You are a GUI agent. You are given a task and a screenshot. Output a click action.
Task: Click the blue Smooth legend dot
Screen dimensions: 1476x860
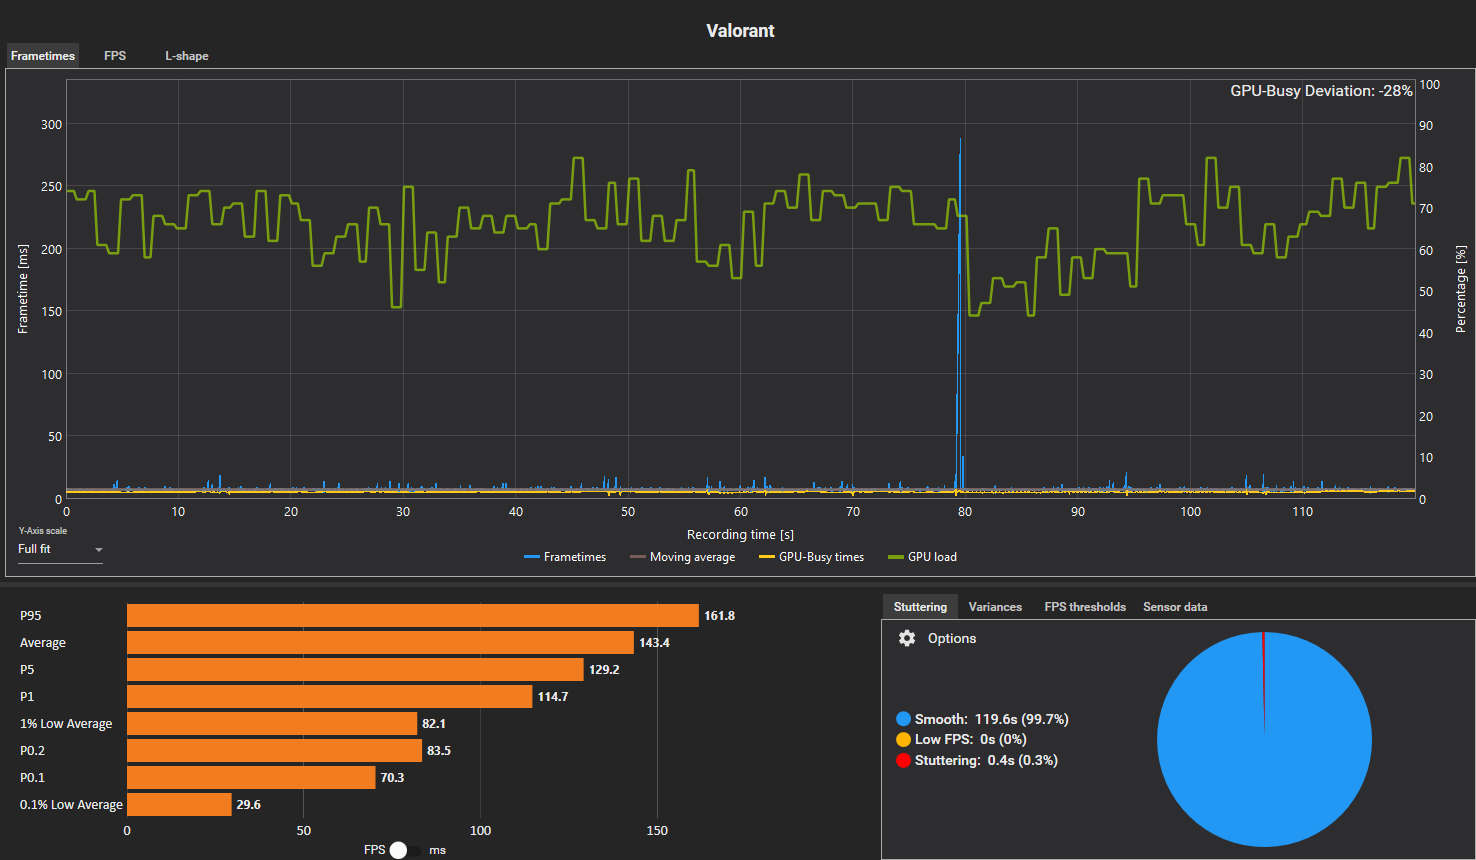coord(904,719)
